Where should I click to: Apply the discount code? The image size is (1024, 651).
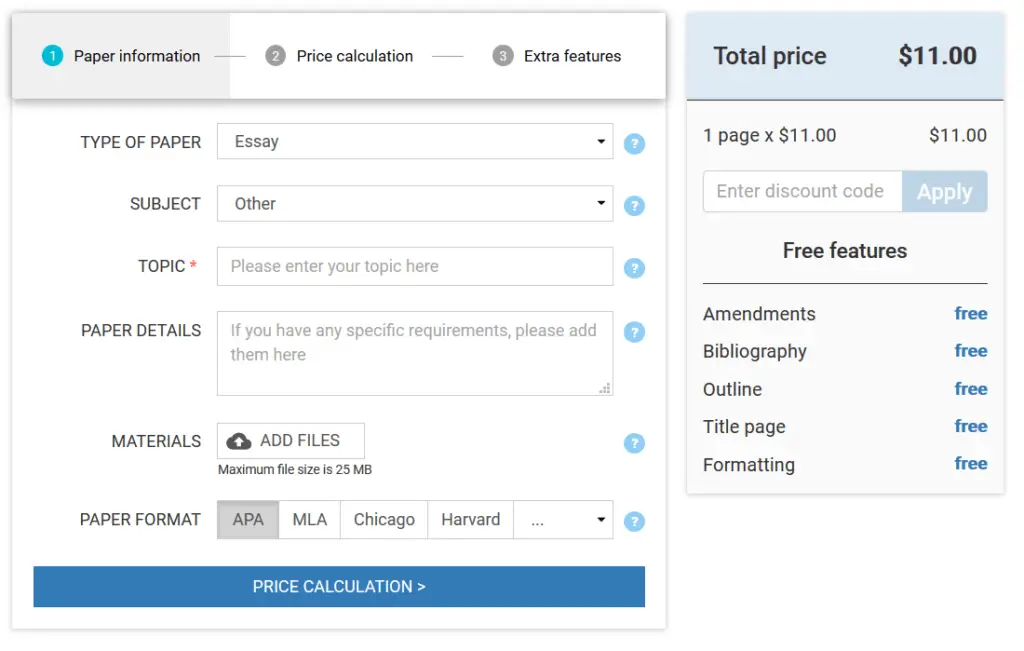(944, 192)
